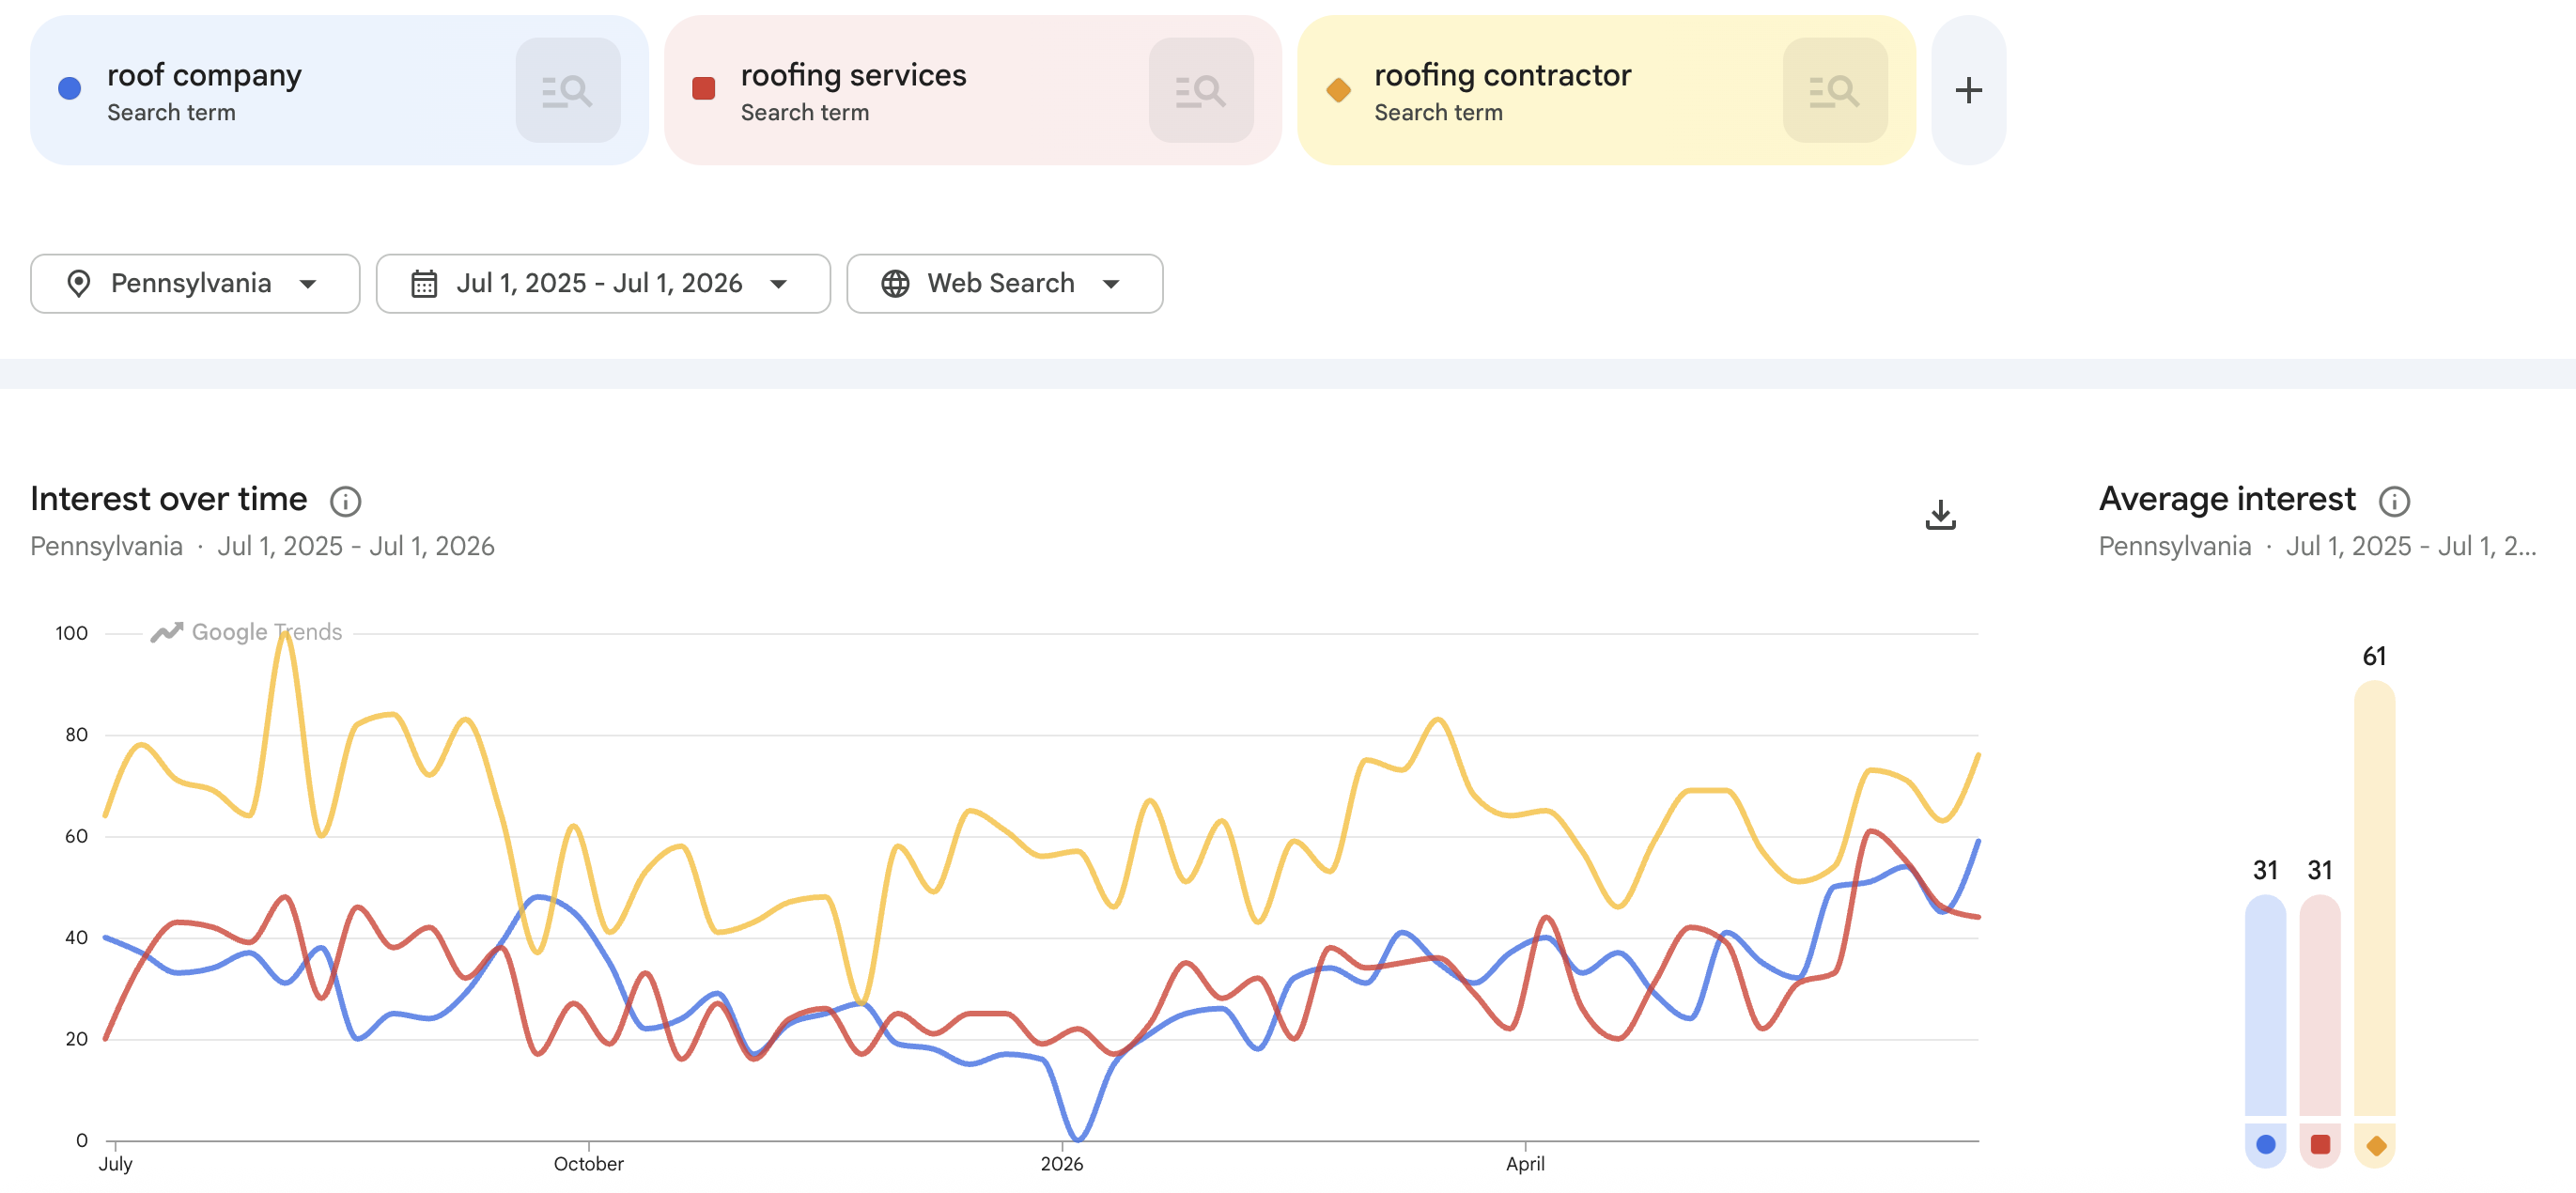Click the location pin icon
This screenshot has width=2576, height=1193.
[x=78, y=284]
